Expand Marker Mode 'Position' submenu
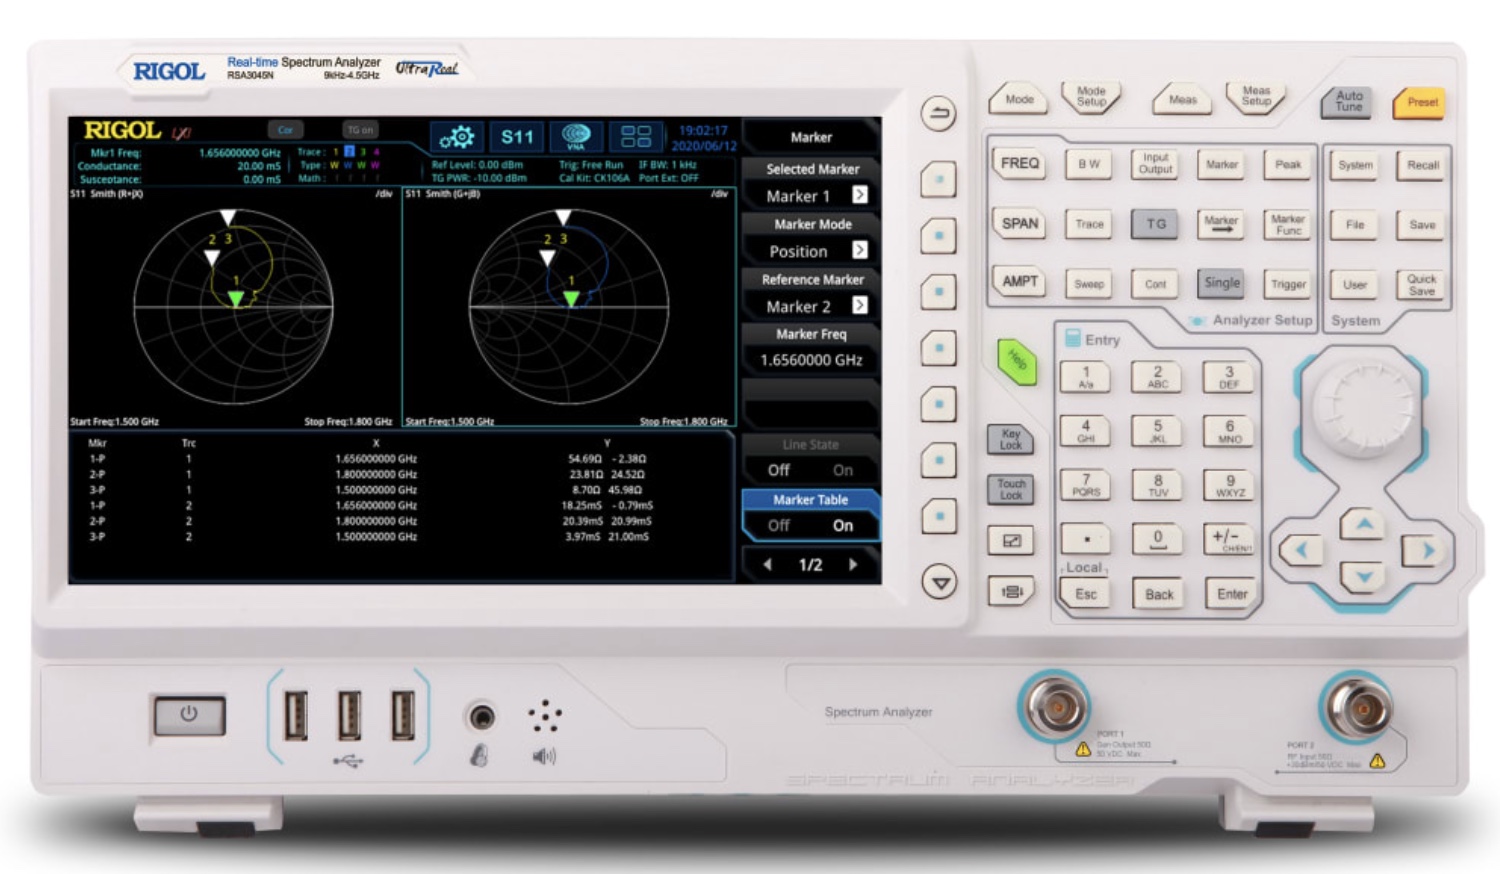This screenshot has width=1500, height=874. point(859,250)
